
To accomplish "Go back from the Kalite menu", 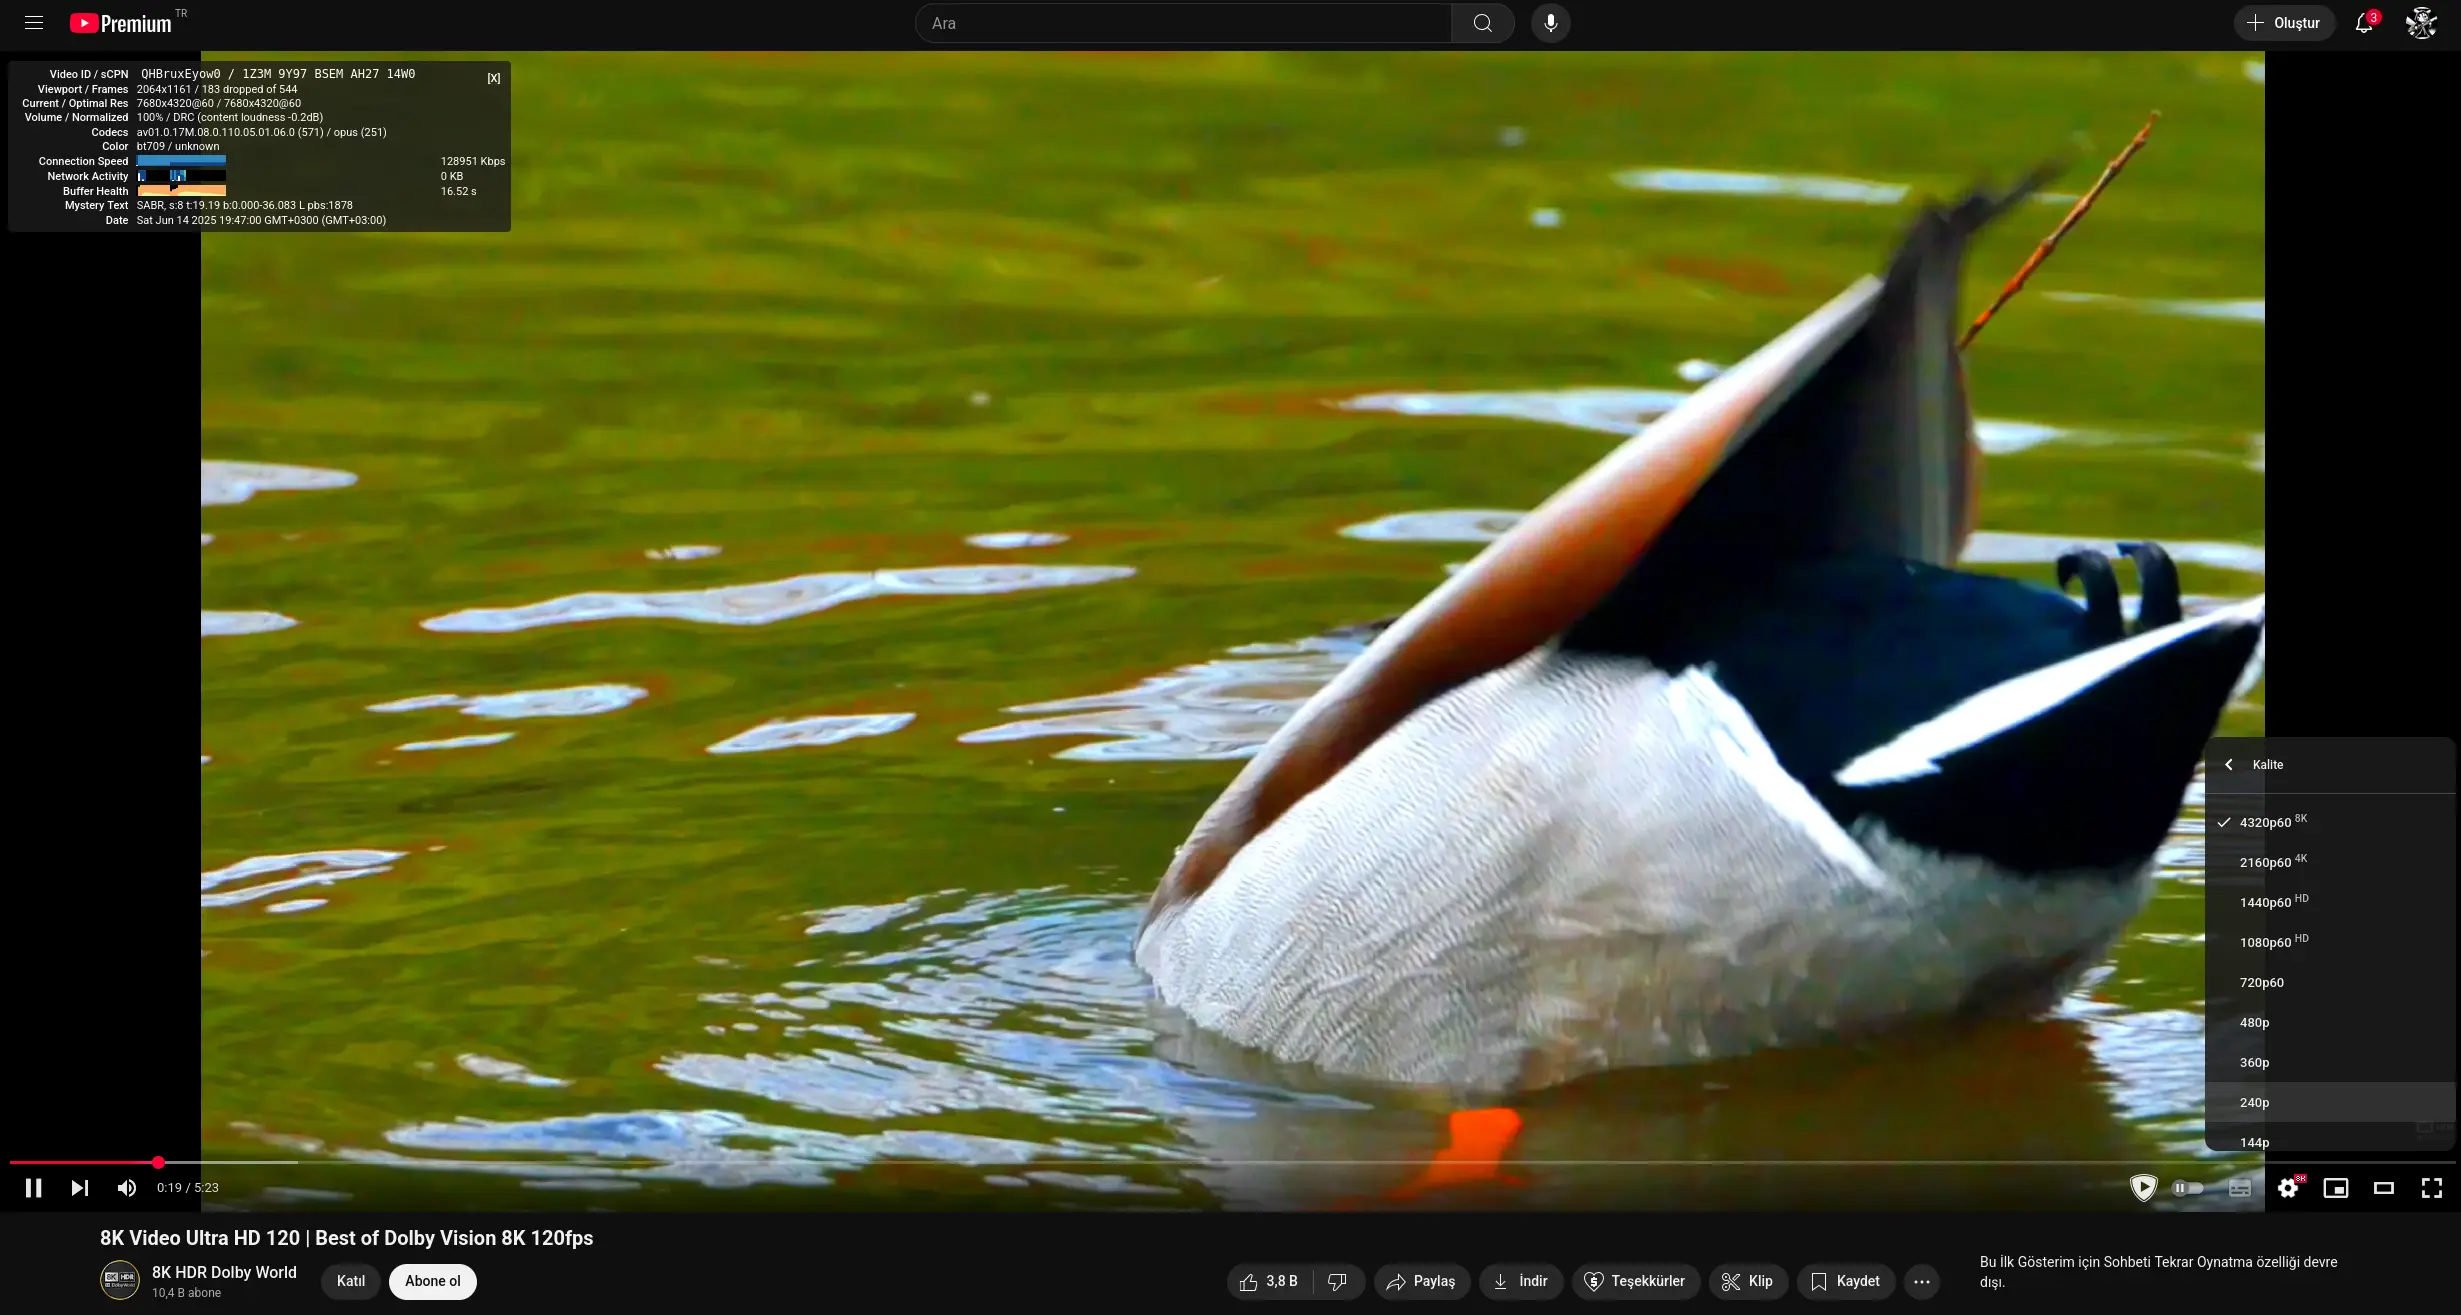I will point(2229,765).
